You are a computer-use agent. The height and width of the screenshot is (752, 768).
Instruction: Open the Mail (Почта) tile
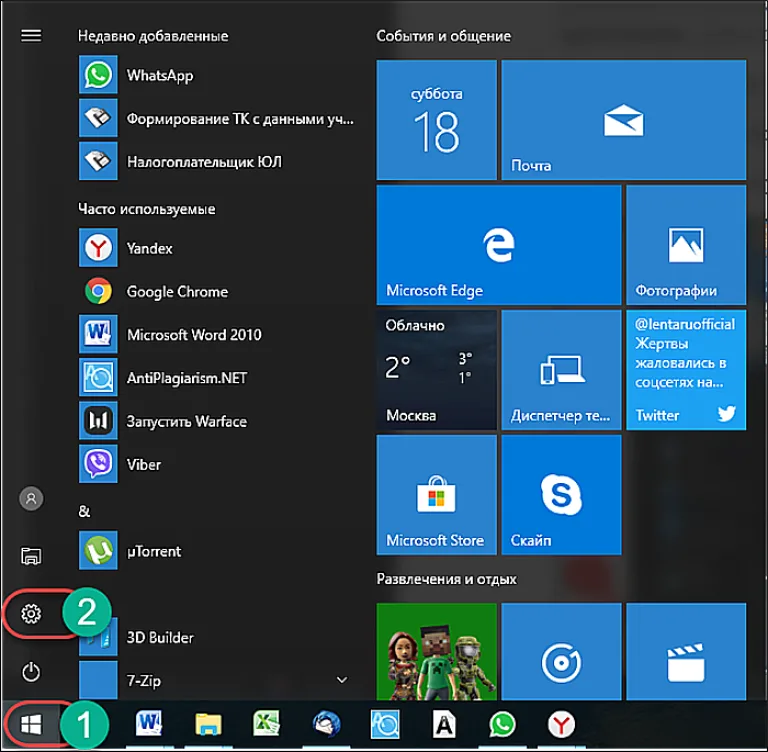(624, 120)
